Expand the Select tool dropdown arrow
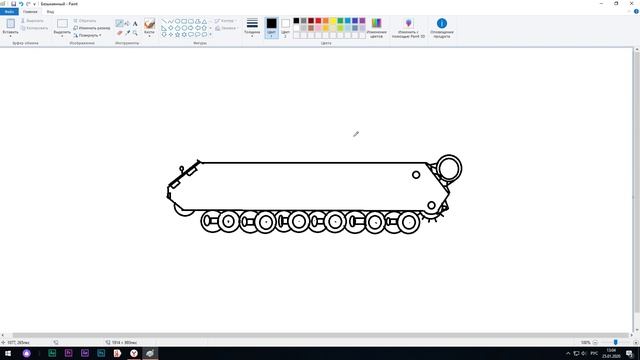The image size is (640, 360). click(x=62, y=36)
